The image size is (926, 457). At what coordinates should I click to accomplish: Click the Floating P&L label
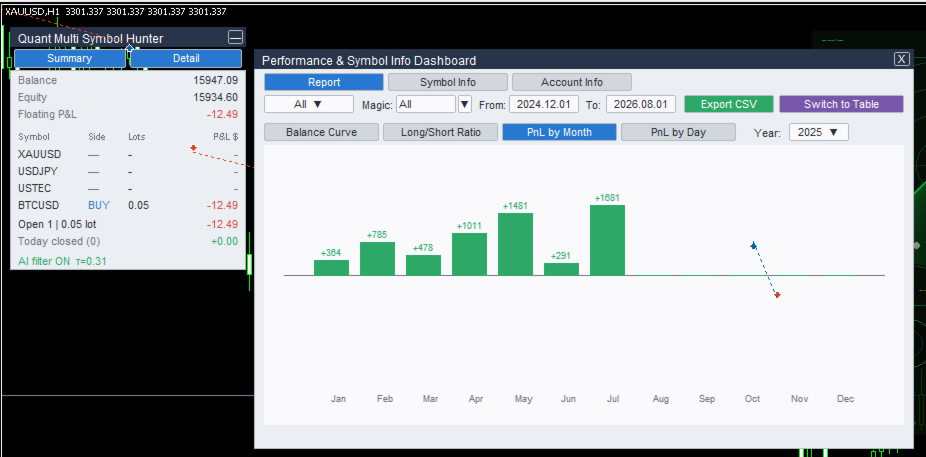coord(47,115)
